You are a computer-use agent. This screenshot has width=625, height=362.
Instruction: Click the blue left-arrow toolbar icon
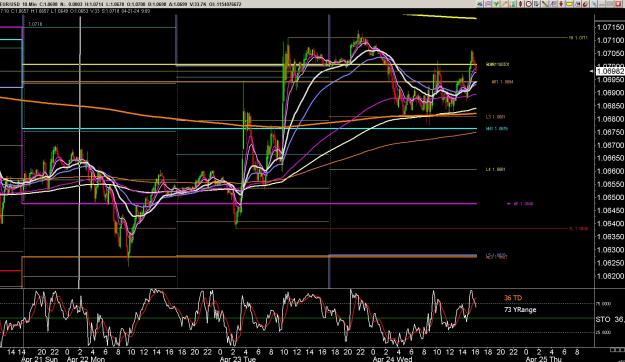coord(480,4)
